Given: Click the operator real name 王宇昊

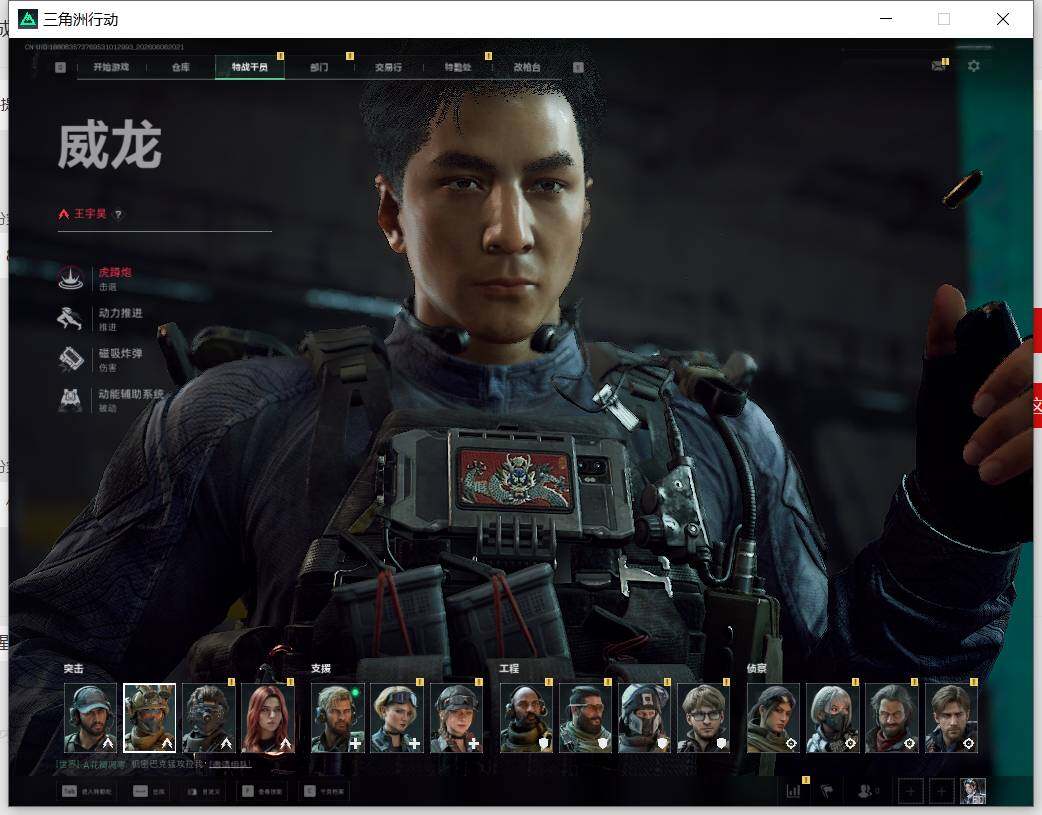Looking at the screenshot, I should click(x=90, y=213).
